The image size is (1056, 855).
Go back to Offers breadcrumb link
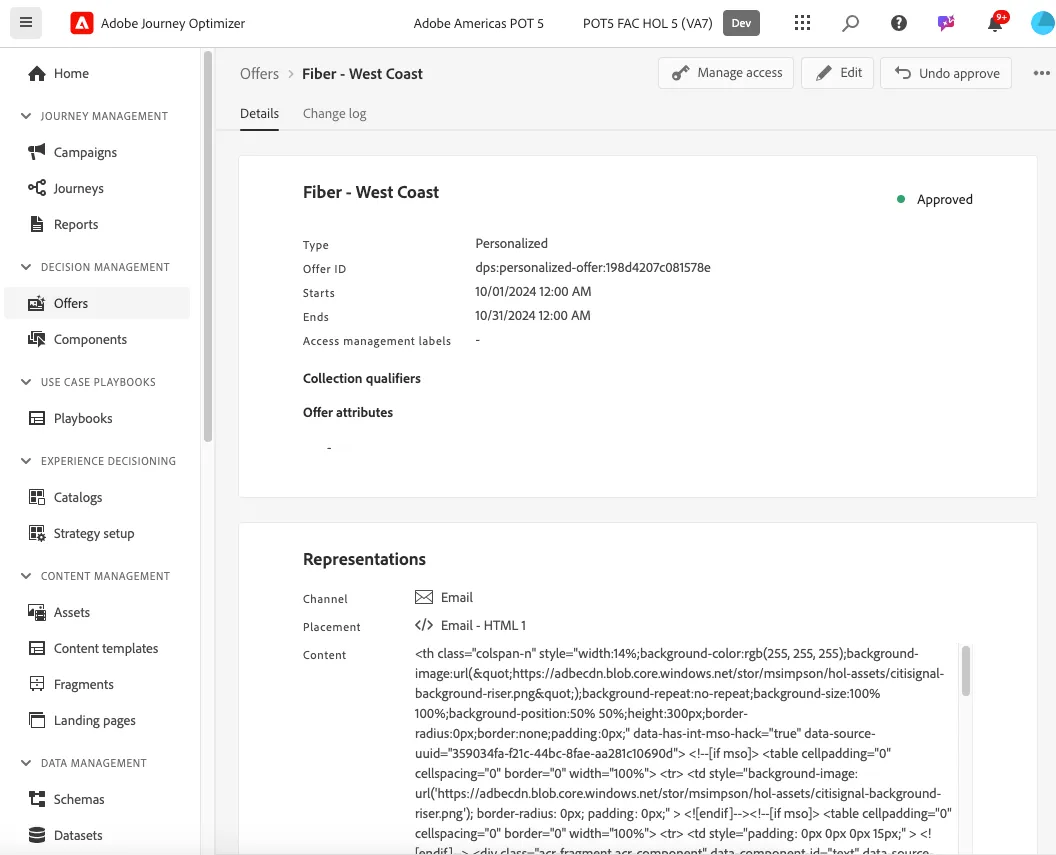[259, 74]
